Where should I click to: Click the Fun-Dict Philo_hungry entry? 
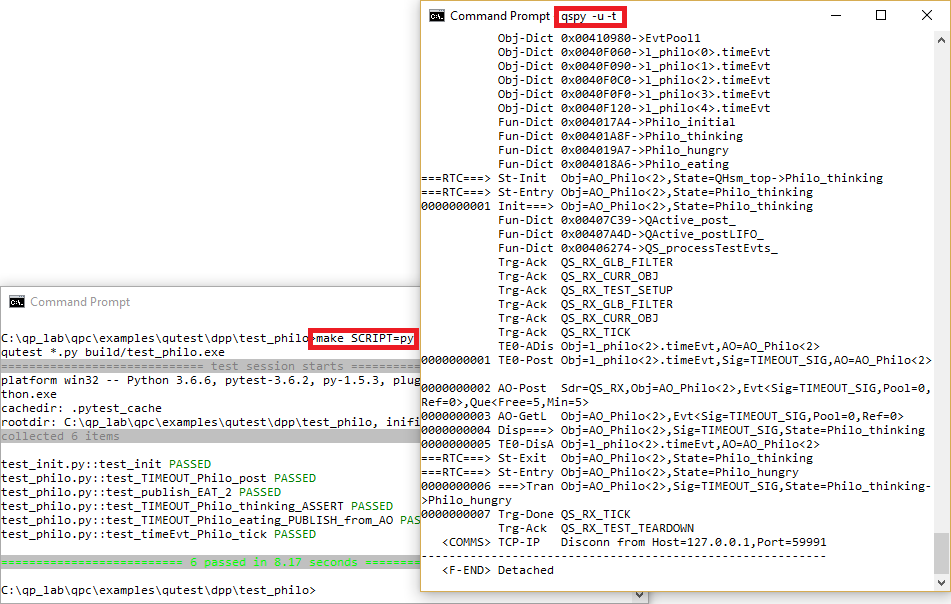coord(613,150)
